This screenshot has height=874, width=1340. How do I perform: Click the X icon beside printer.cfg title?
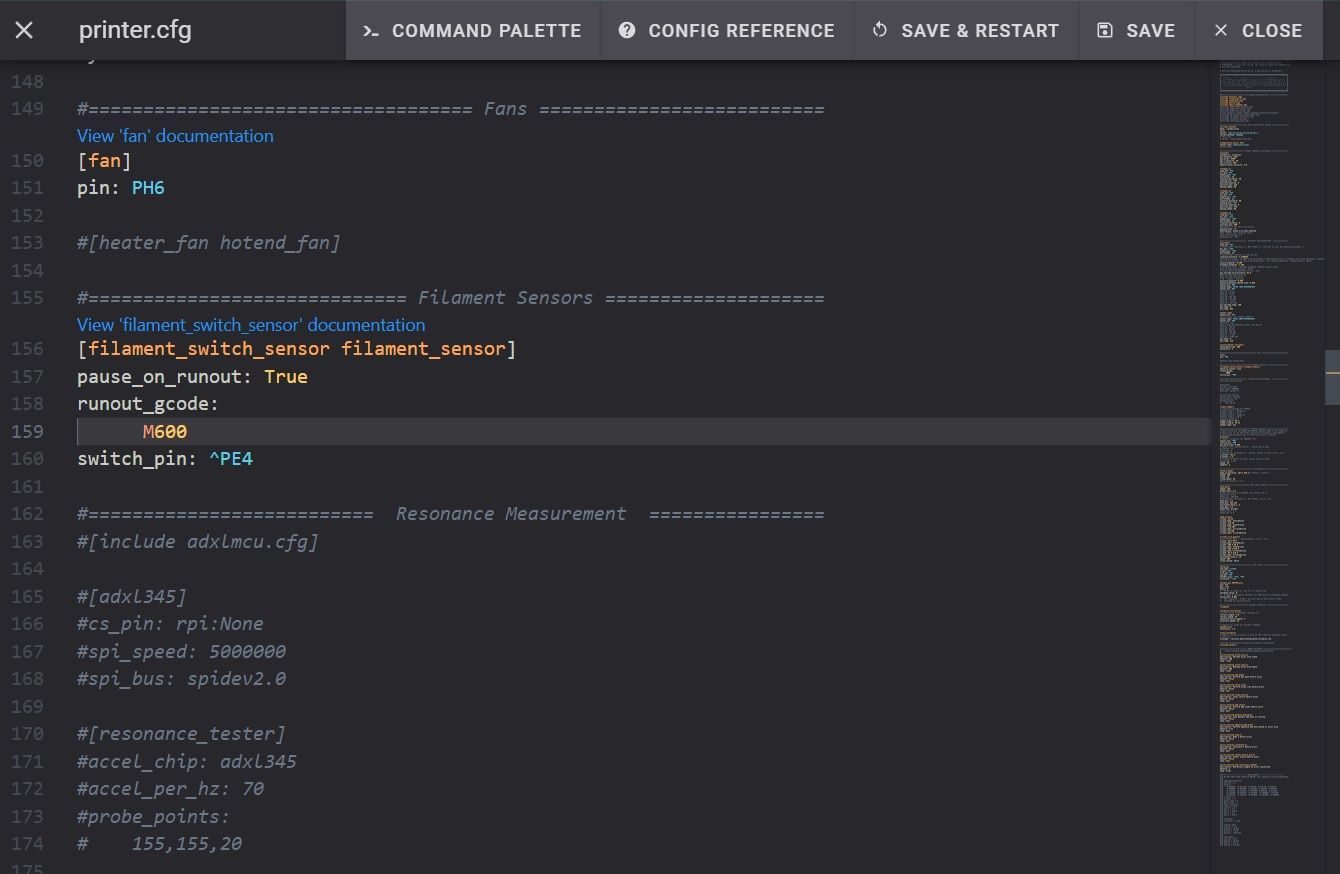tap(24, 30)
